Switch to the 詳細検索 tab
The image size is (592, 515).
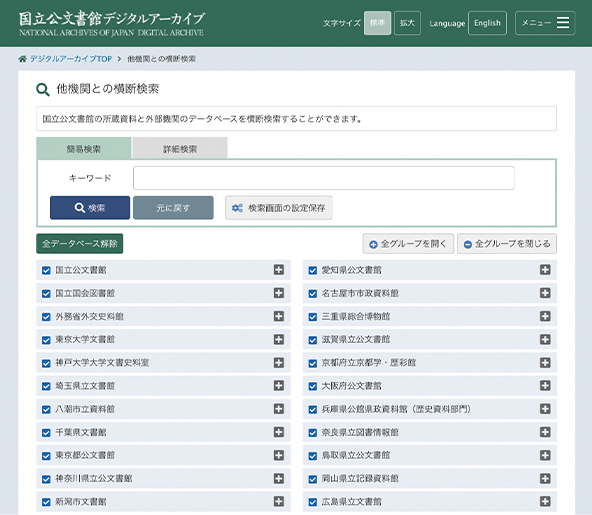[x=180, y=148]
